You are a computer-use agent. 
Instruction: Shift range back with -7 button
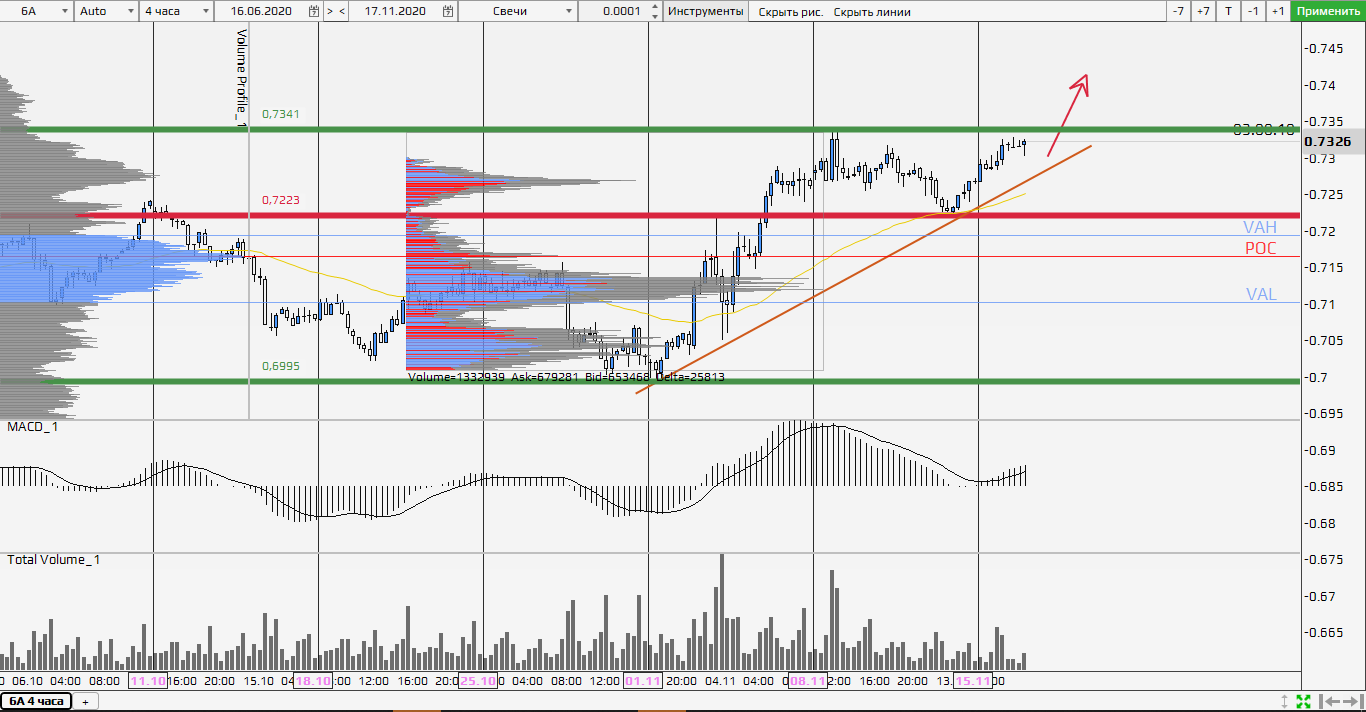[x=1179, y=11]
